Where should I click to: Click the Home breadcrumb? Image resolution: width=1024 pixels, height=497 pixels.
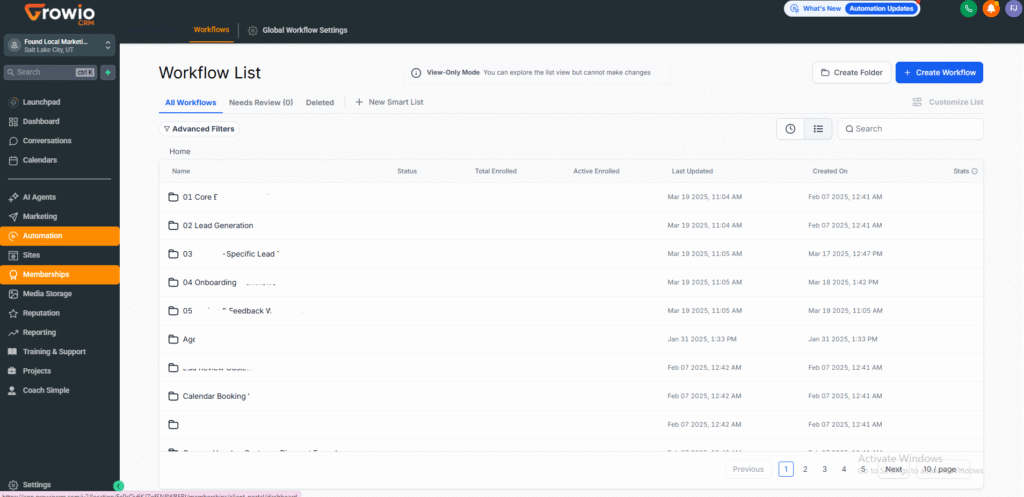coord(180,152)
